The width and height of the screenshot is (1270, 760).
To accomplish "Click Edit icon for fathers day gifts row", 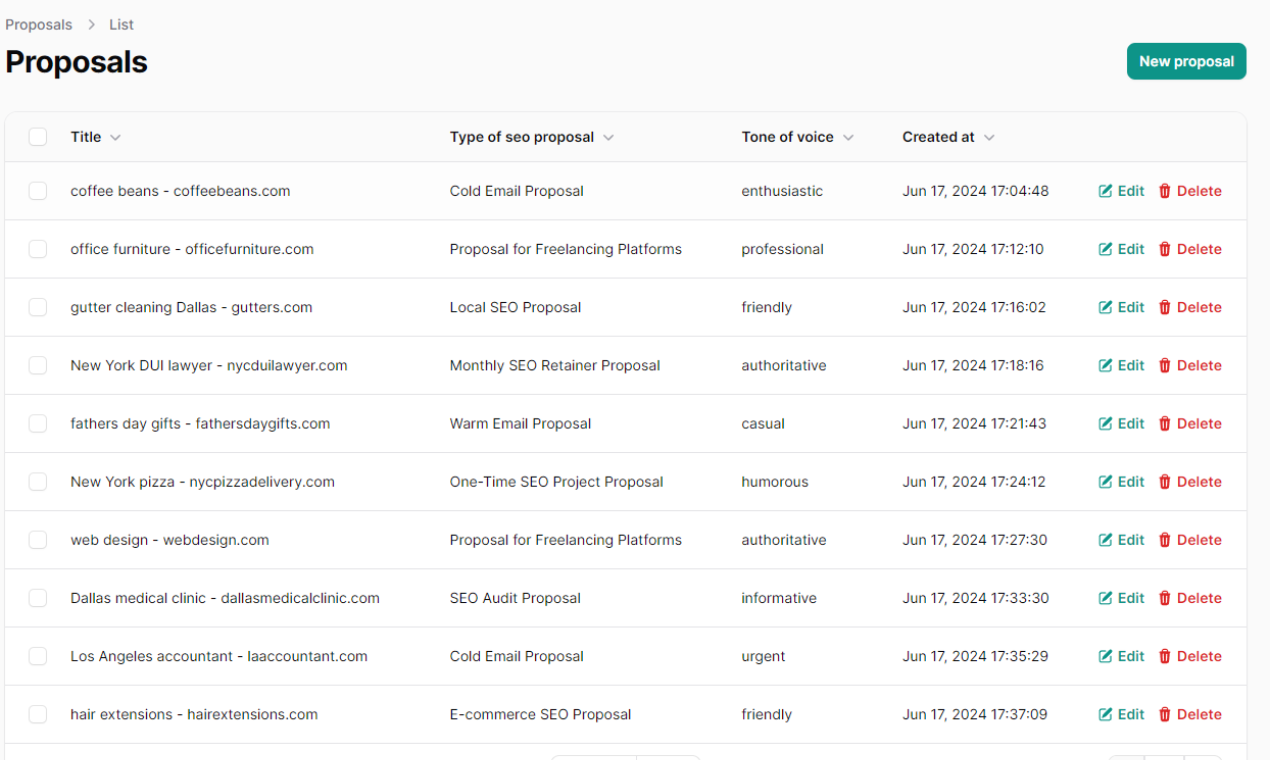I will coord(1105,423).
